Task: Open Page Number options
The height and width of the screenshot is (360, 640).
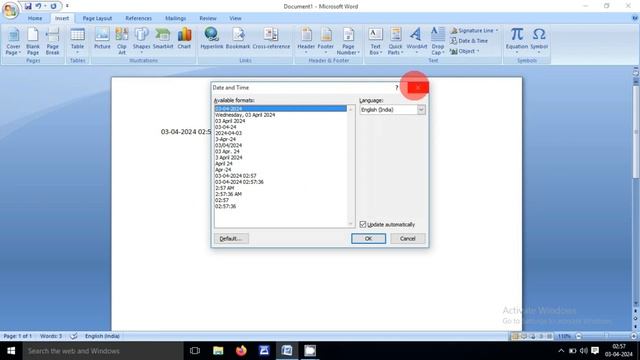Action: click(x=348, y=41)
